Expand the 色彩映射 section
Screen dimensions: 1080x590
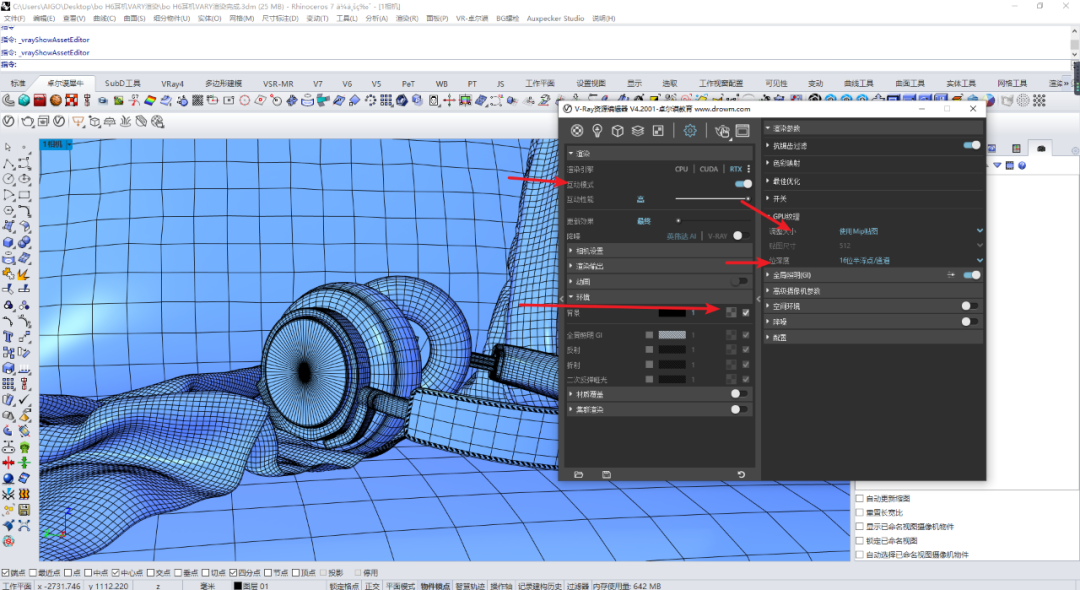[x=873, y=163]
